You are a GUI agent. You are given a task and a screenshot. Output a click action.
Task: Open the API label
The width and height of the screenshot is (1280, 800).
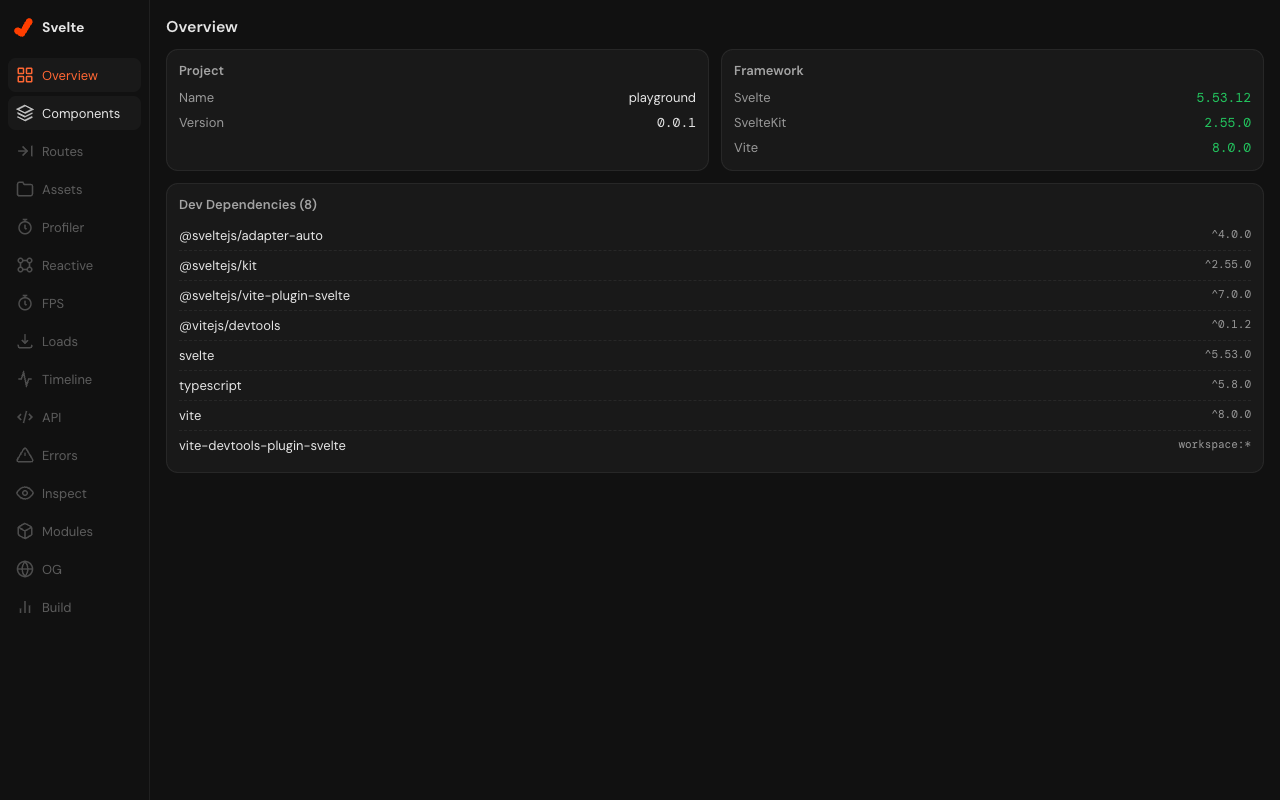52,417
